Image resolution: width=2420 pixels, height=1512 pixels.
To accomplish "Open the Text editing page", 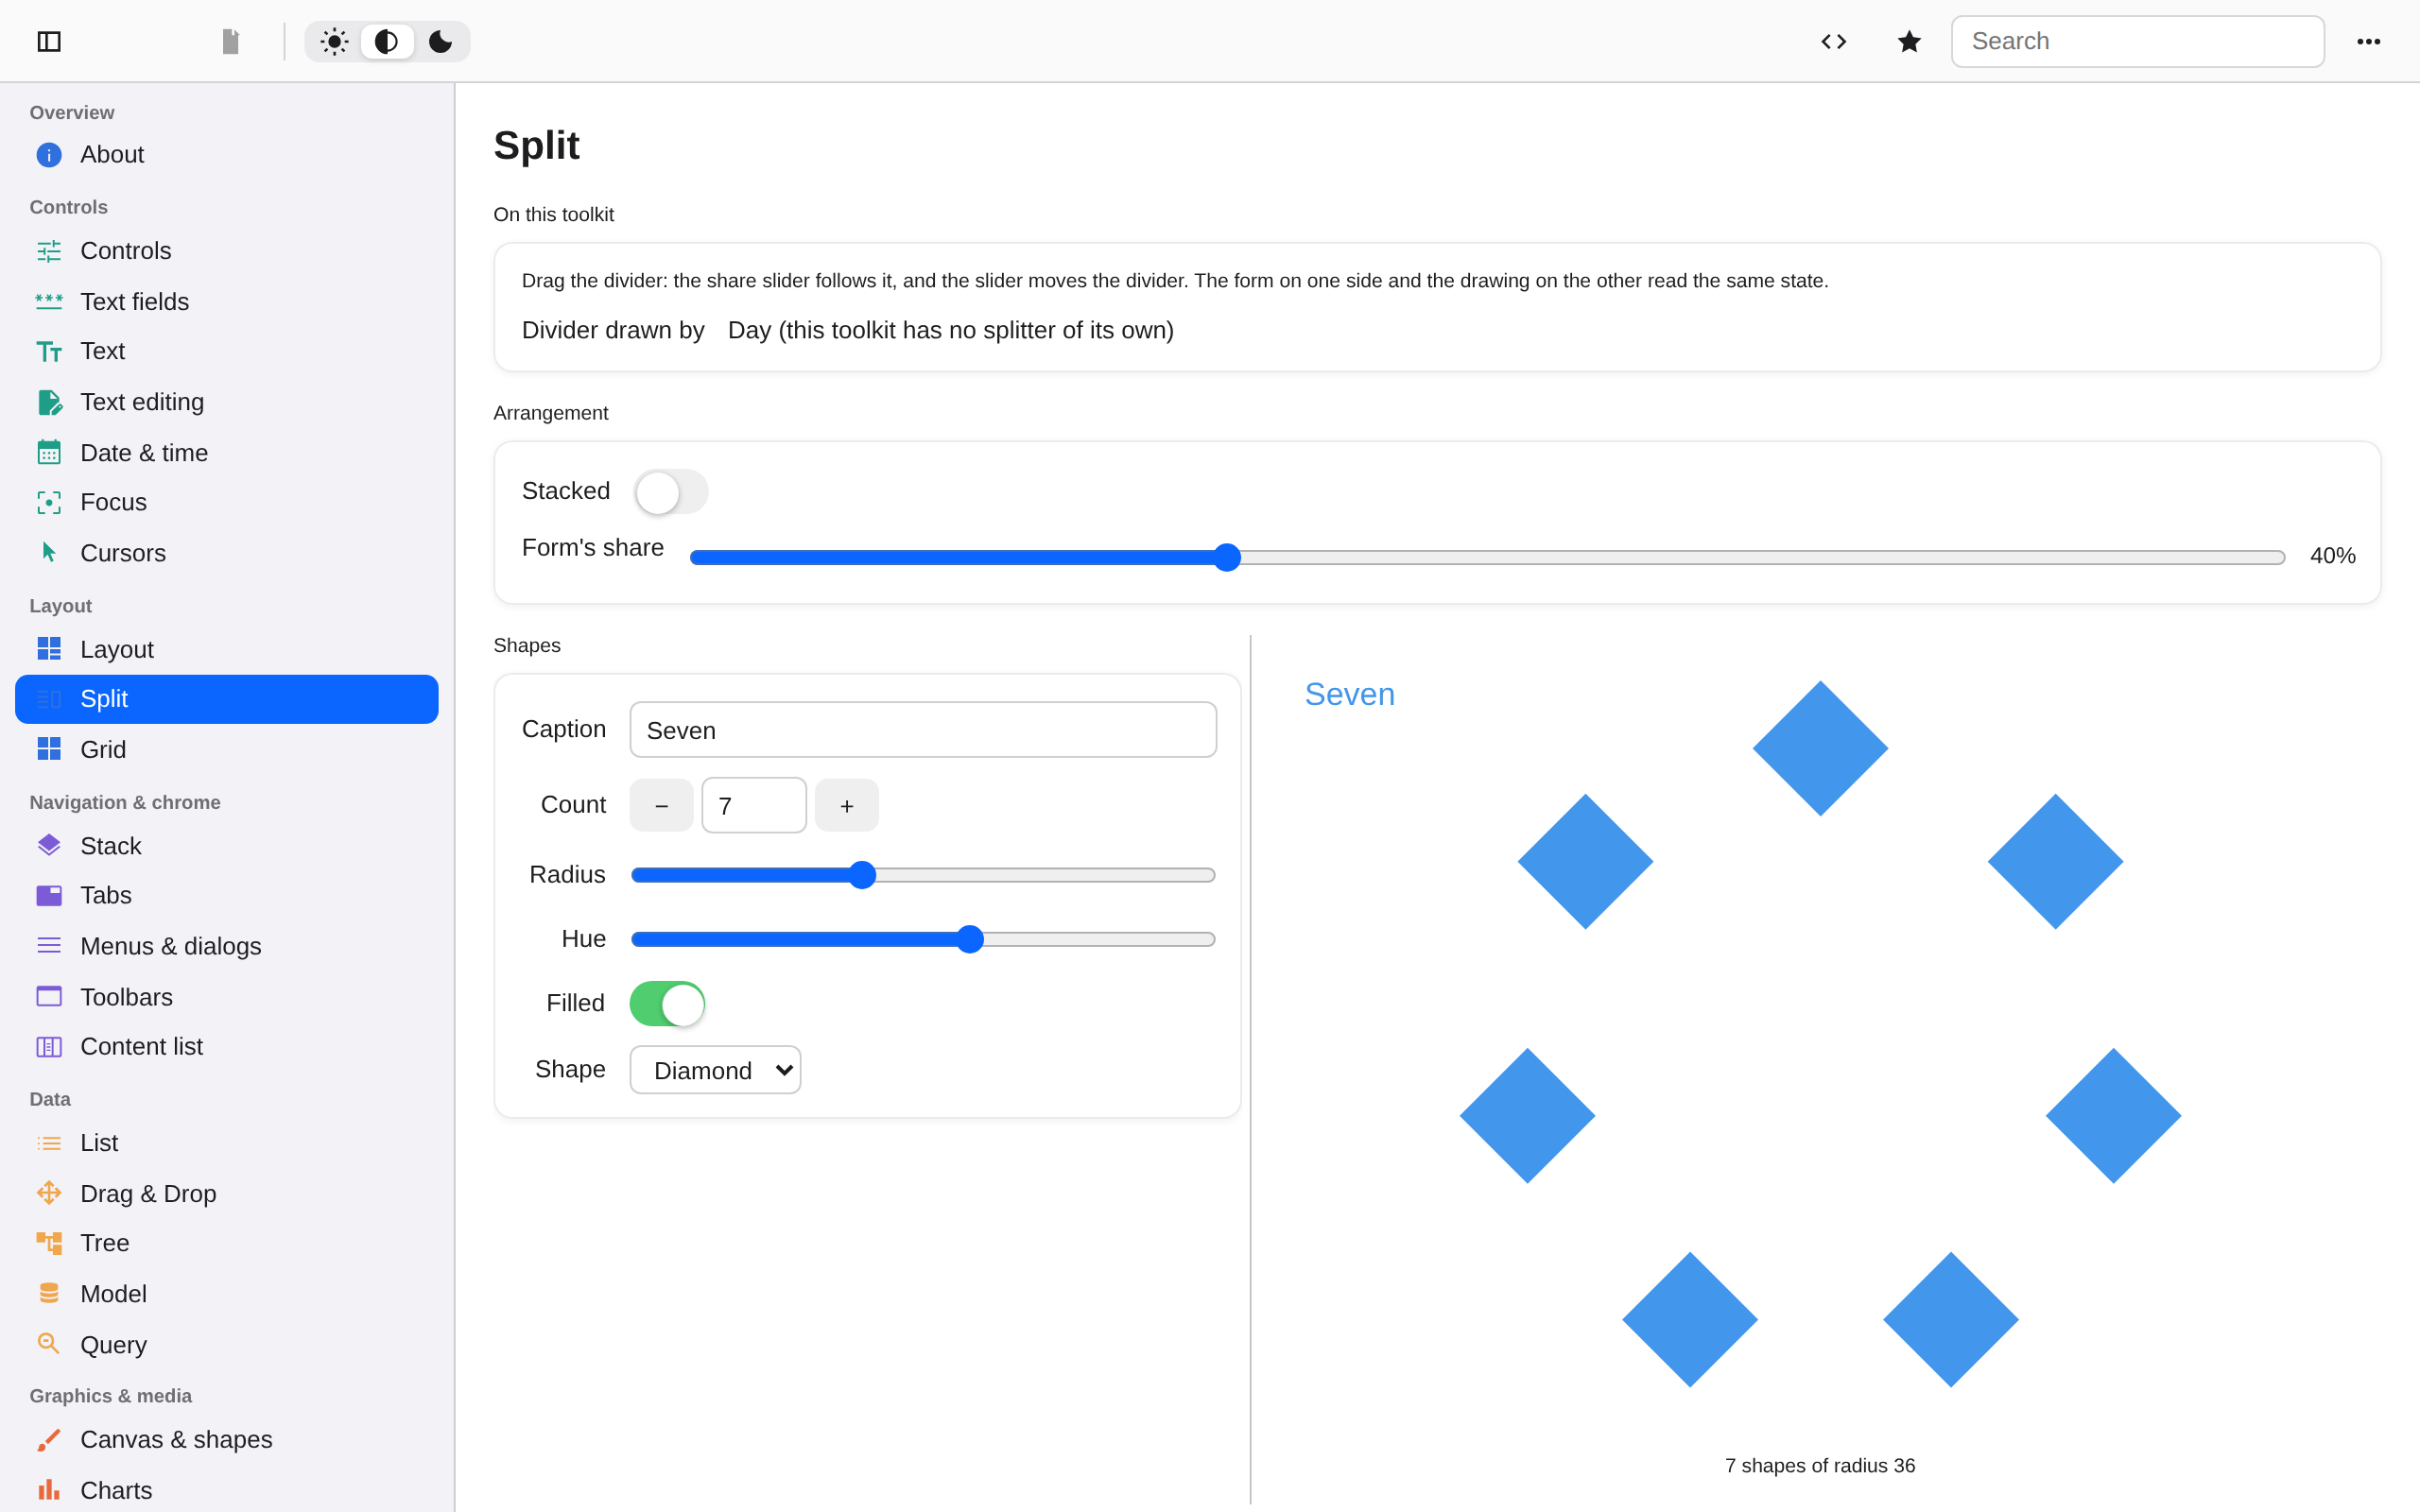I will (227, 402).
